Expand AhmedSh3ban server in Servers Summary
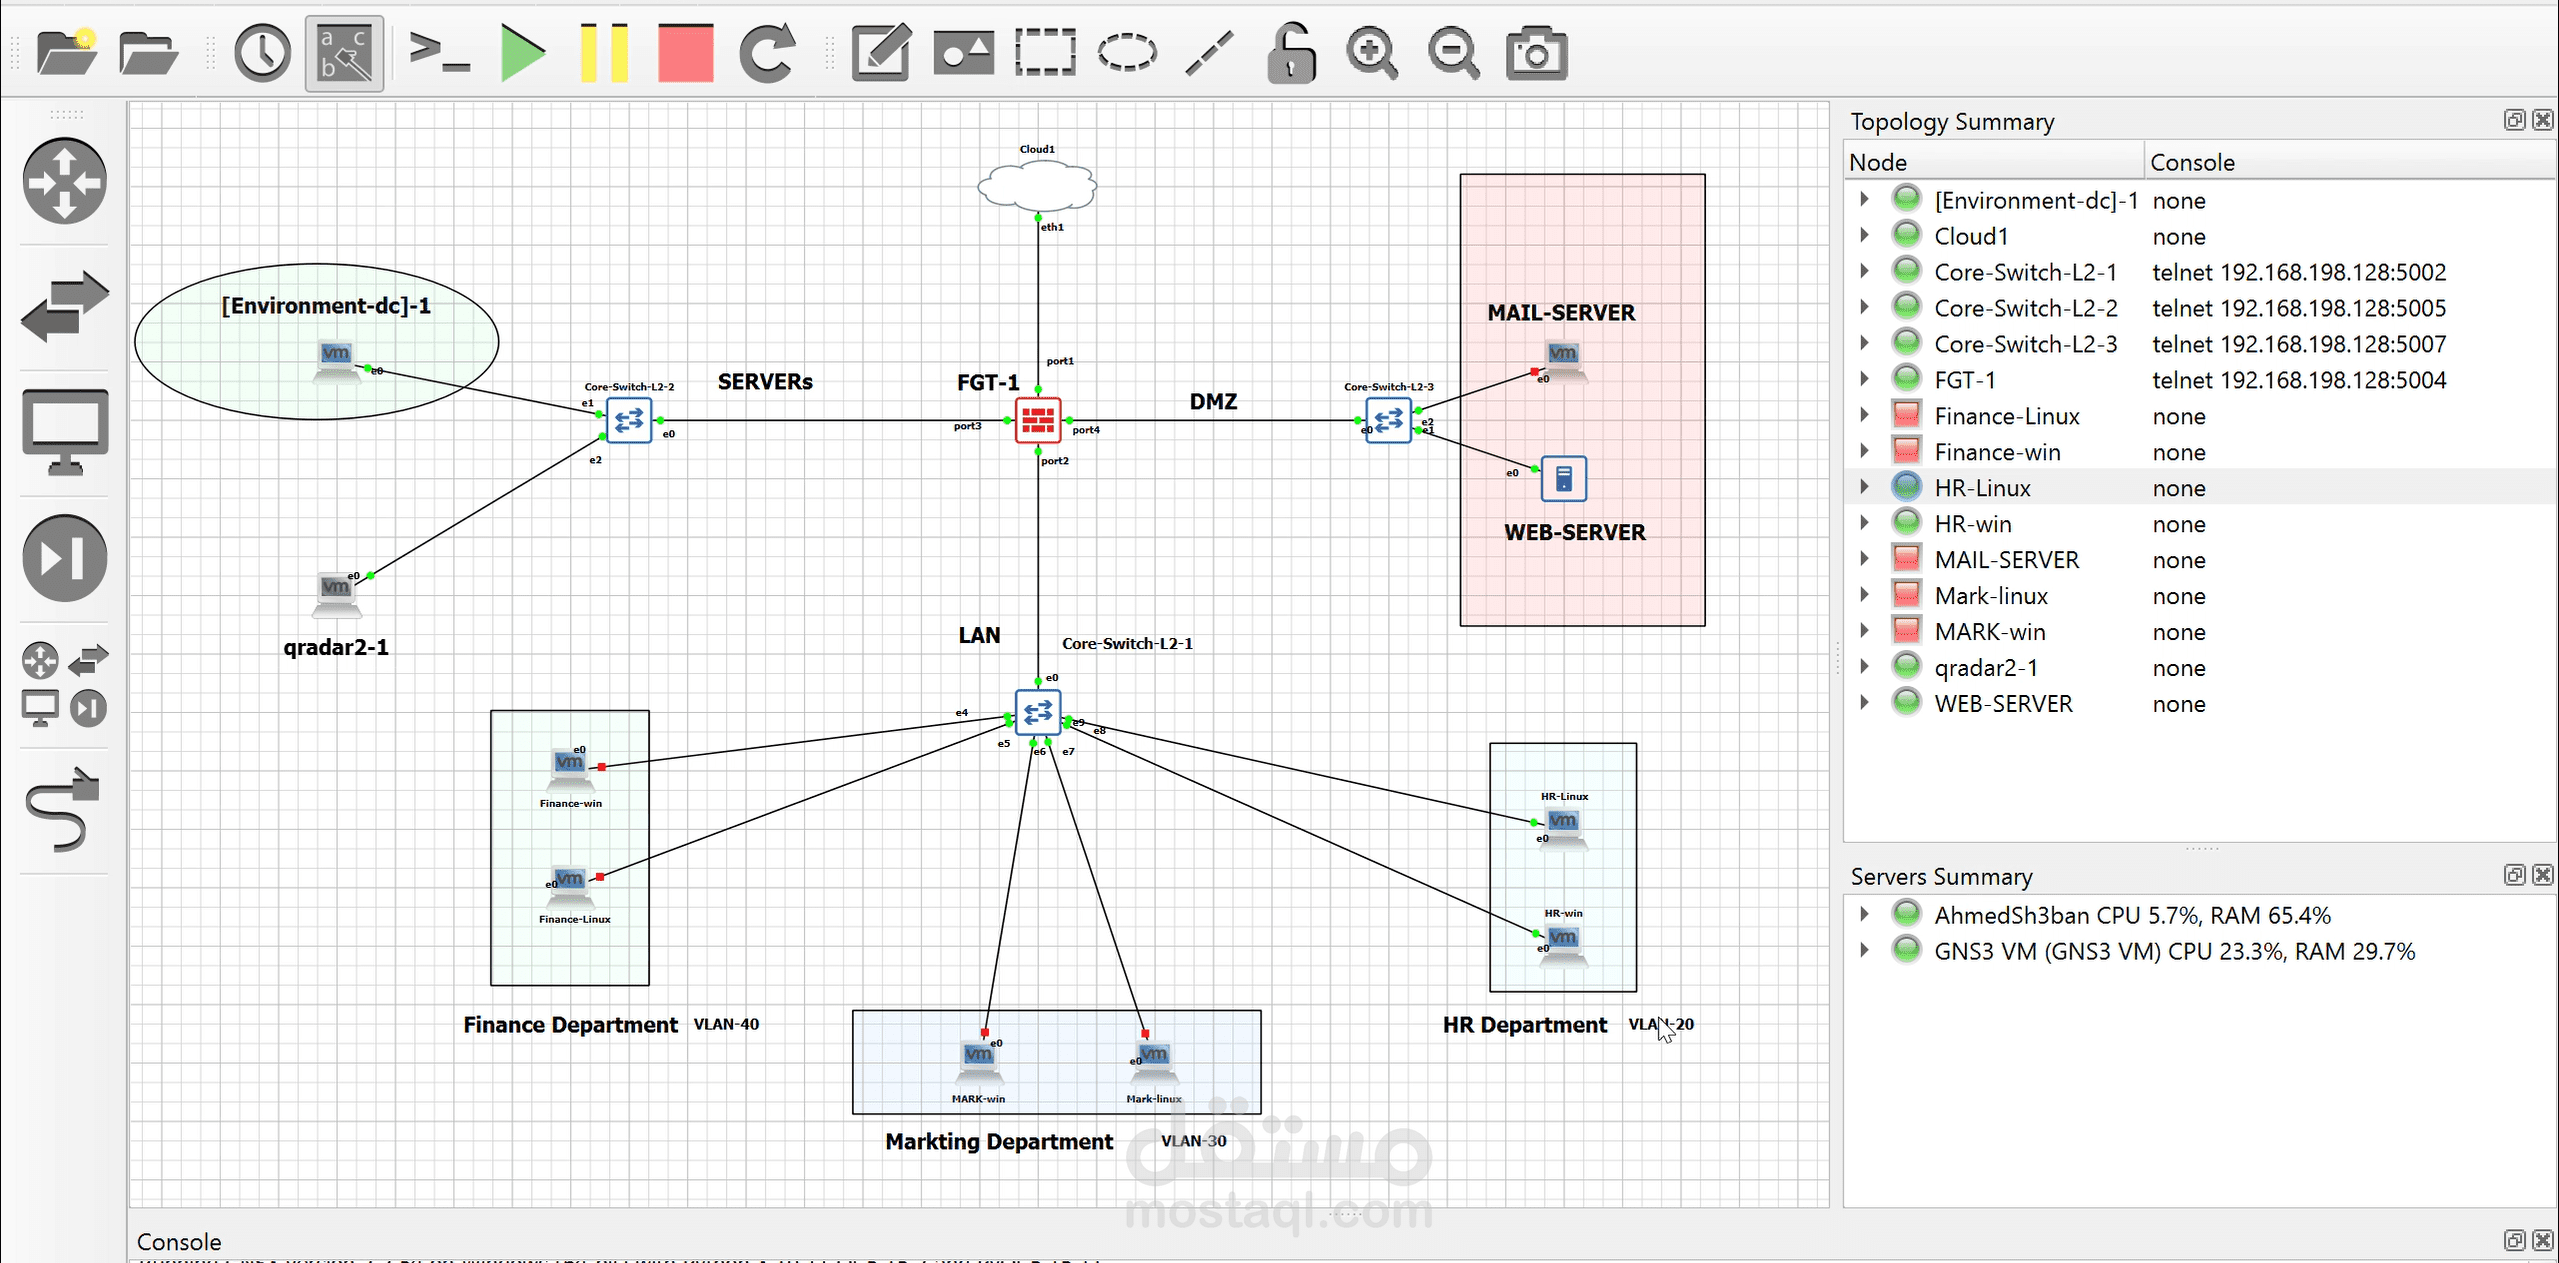 [1864, 914]
